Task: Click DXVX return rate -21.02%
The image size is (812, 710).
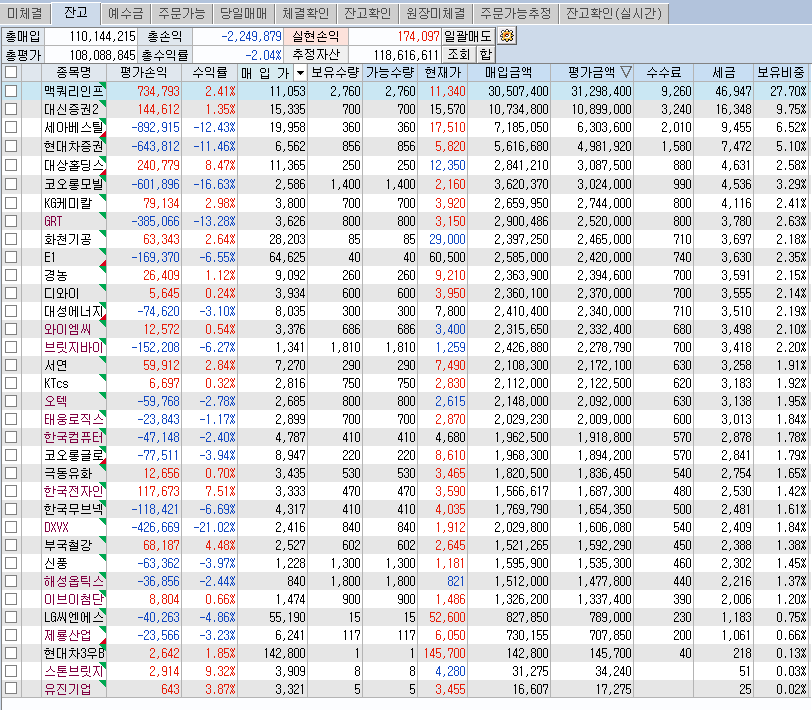Action: click(214, 527)
